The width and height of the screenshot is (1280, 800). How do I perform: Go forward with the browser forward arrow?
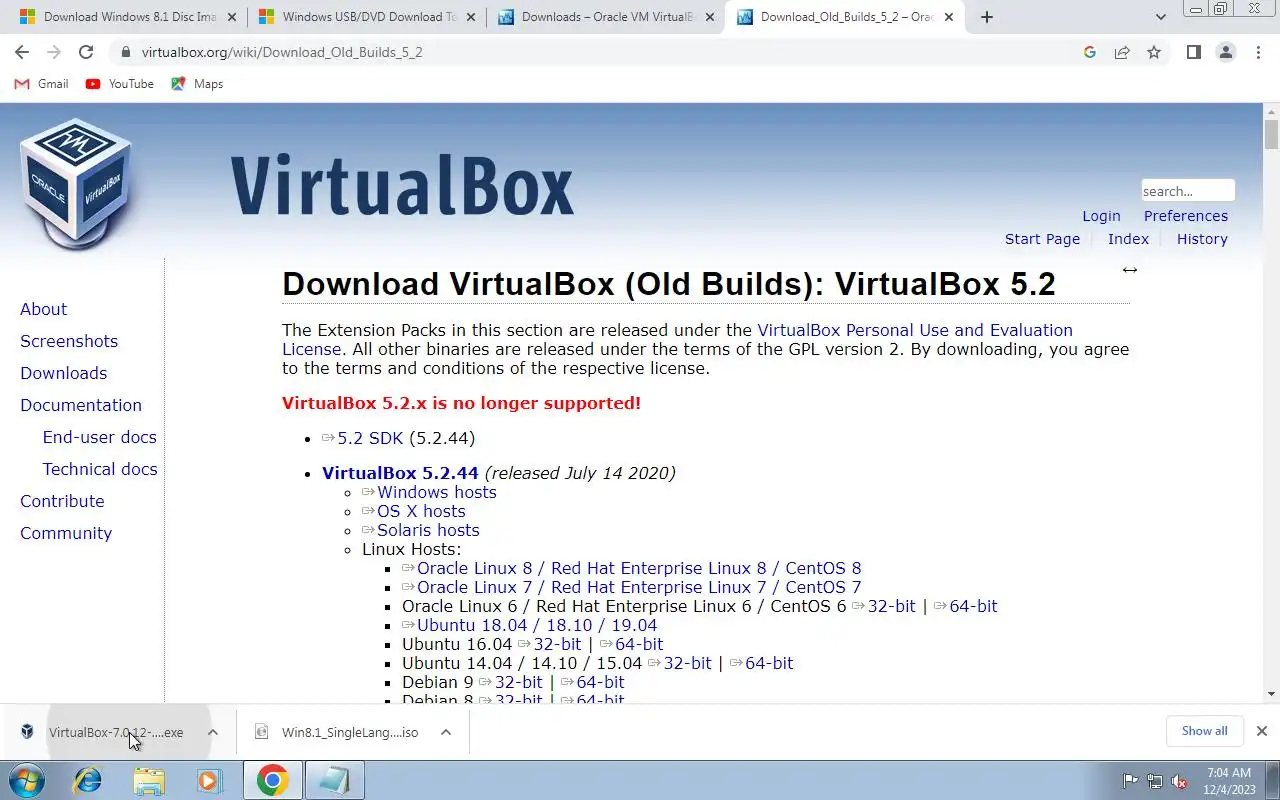point(54,52)
